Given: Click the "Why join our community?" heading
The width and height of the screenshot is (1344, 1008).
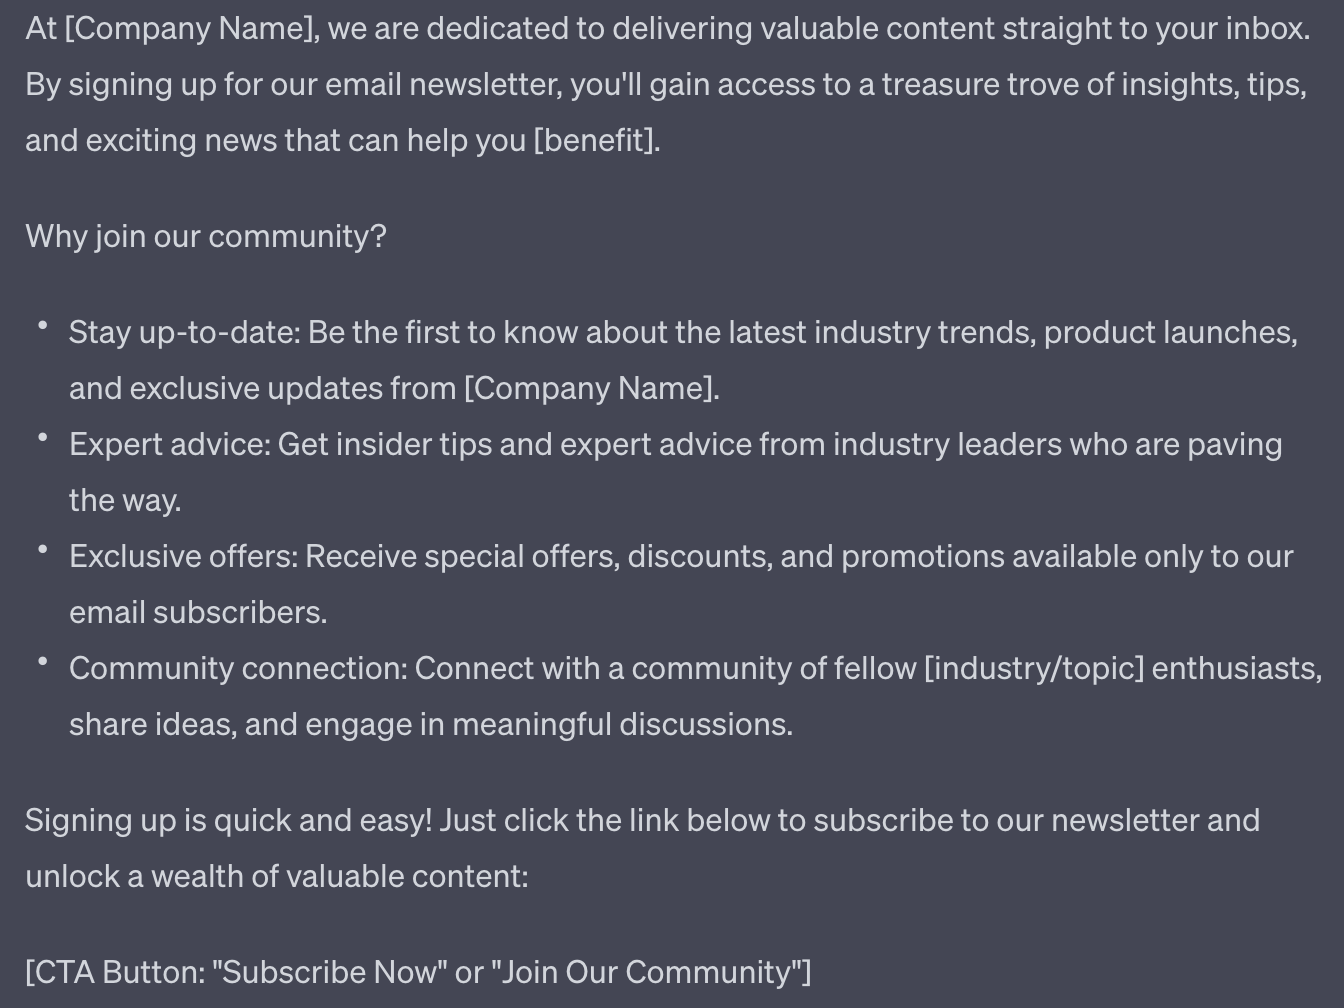Looking at the screenshot, I should coord(205,236).
